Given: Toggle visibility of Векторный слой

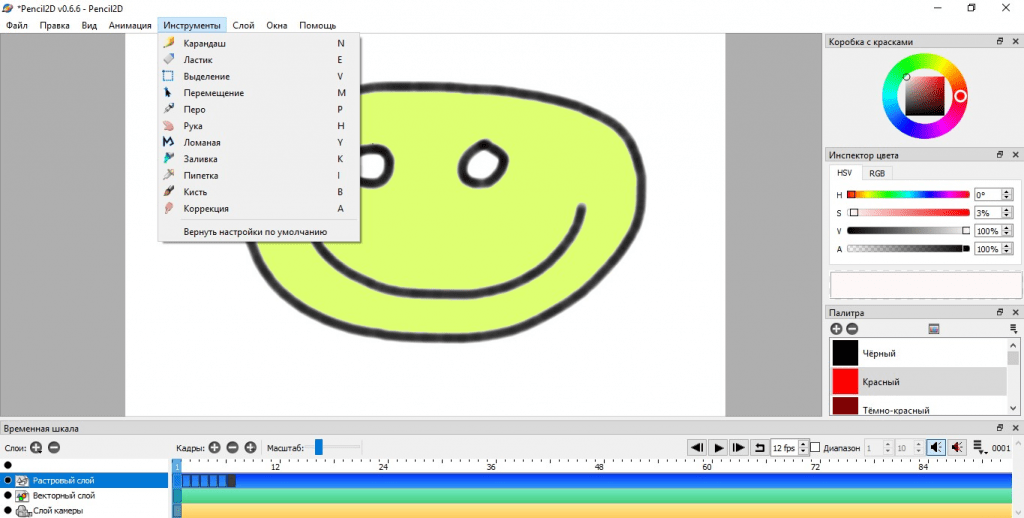Looking at the screenshot, I should click(8, 495).
